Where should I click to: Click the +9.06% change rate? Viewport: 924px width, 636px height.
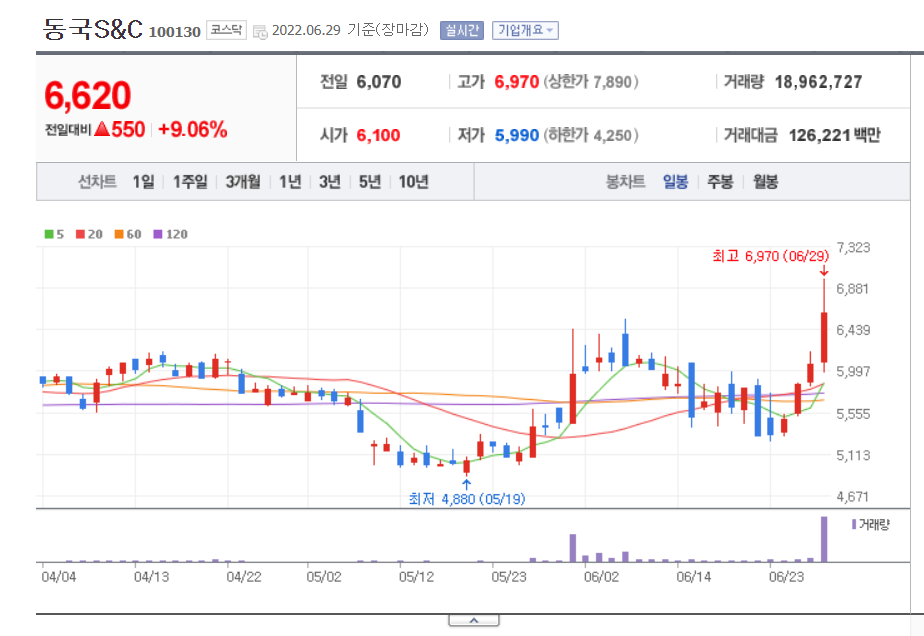[x=193, y=129]
